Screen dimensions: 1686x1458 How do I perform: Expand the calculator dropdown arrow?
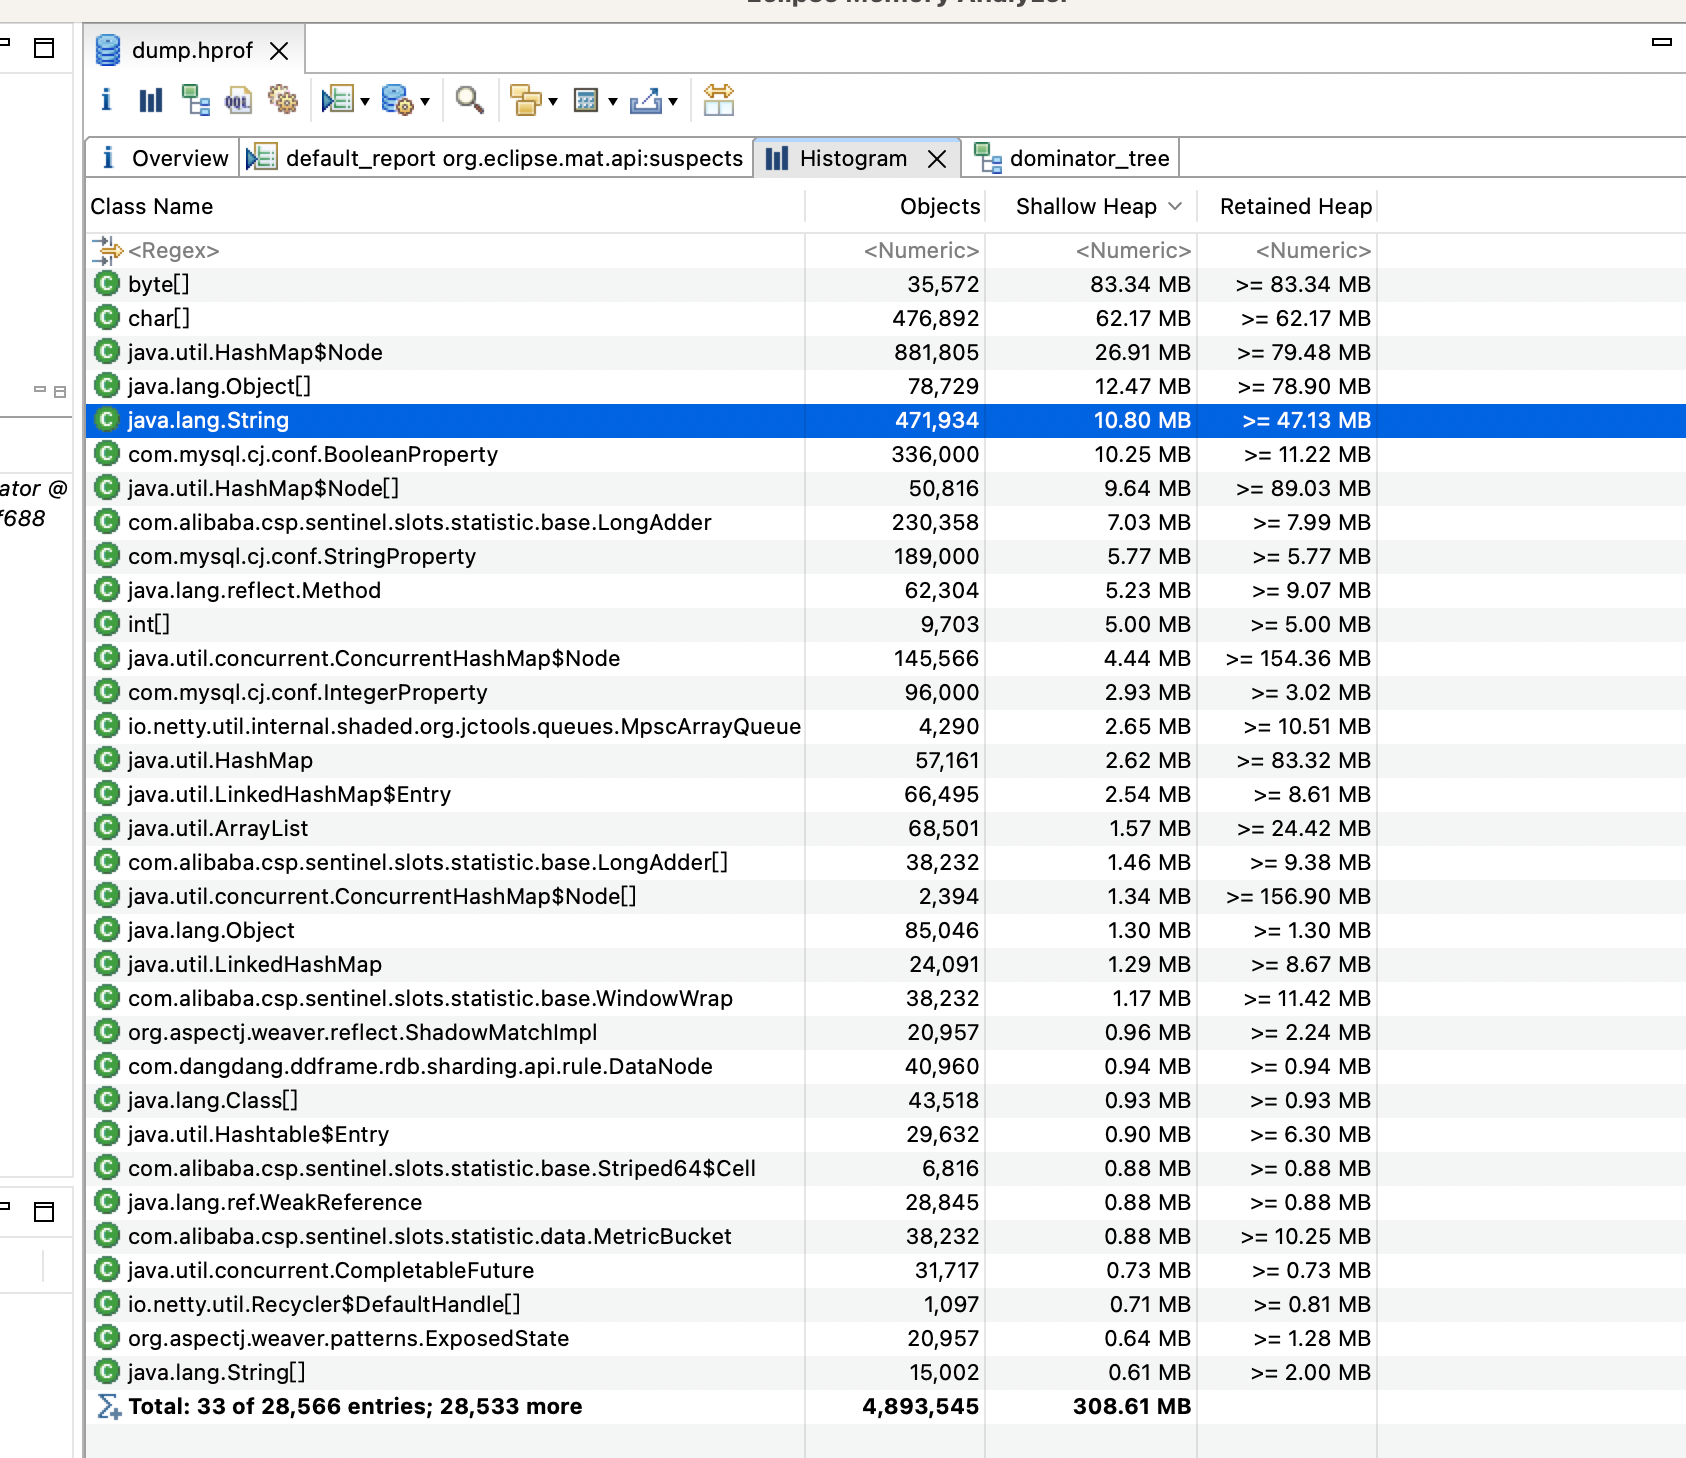[x=613, y=102]
